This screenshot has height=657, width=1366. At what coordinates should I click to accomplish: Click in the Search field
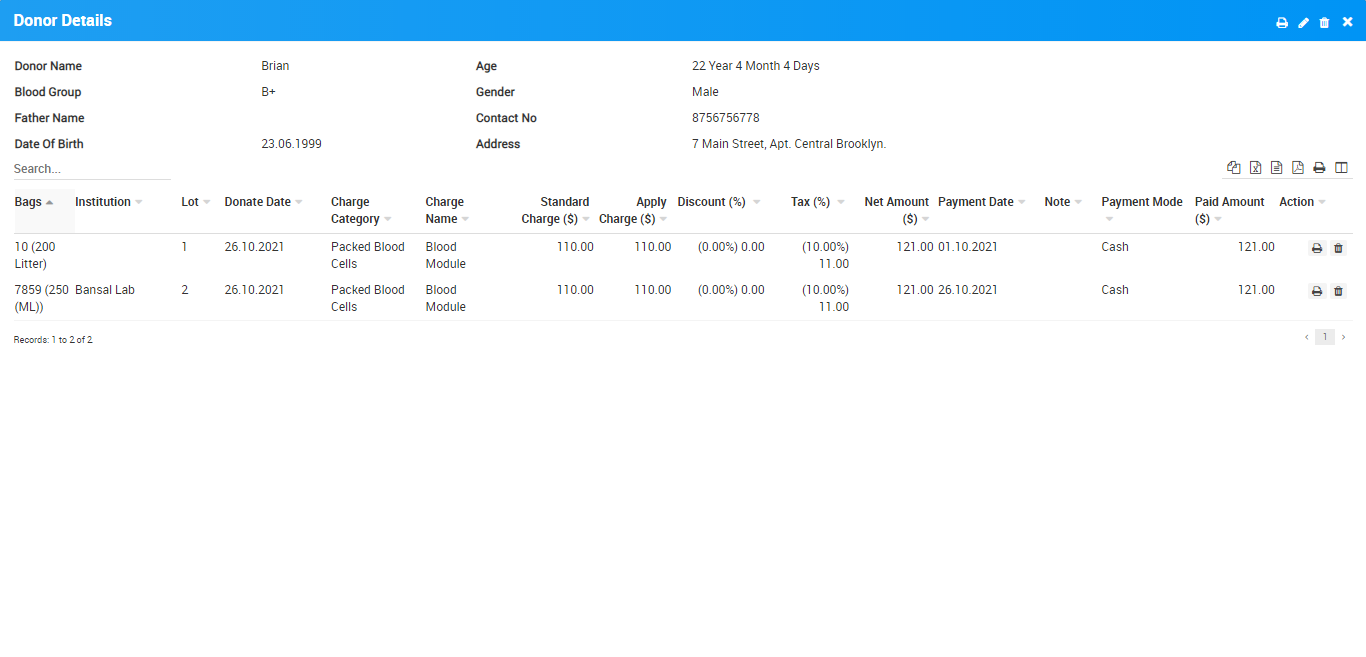point(92,169)
